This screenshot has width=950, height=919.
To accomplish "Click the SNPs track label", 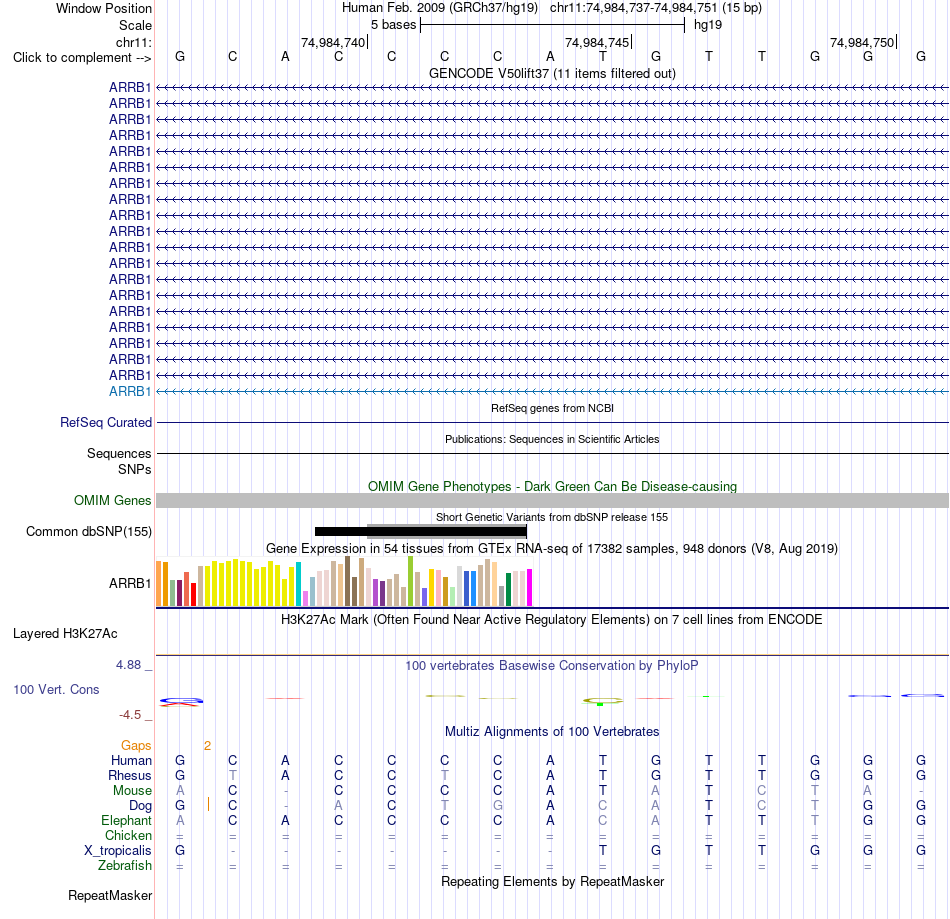I will tap(135, 469).
